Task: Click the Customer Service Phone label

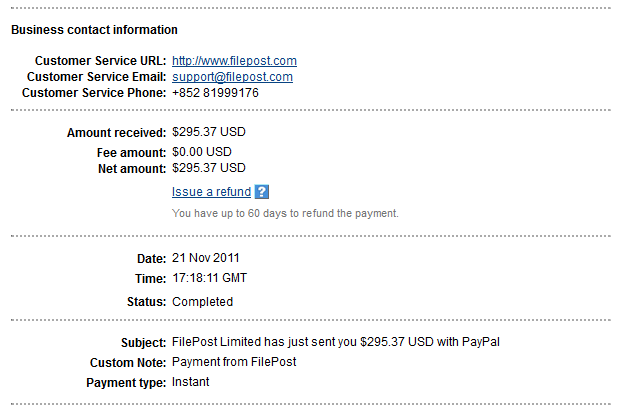Action: tap(94, 93)
